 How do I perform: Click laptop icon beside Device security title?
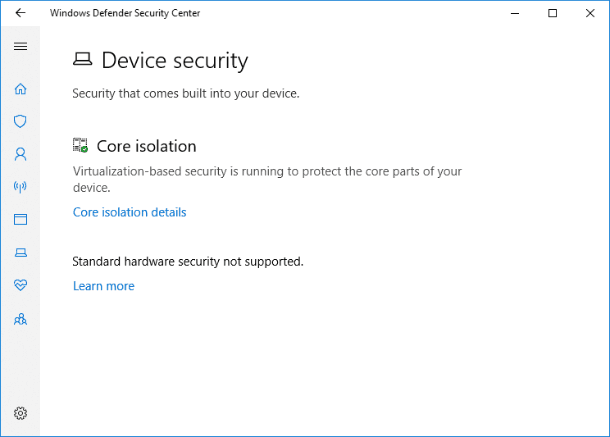[82, 59]
